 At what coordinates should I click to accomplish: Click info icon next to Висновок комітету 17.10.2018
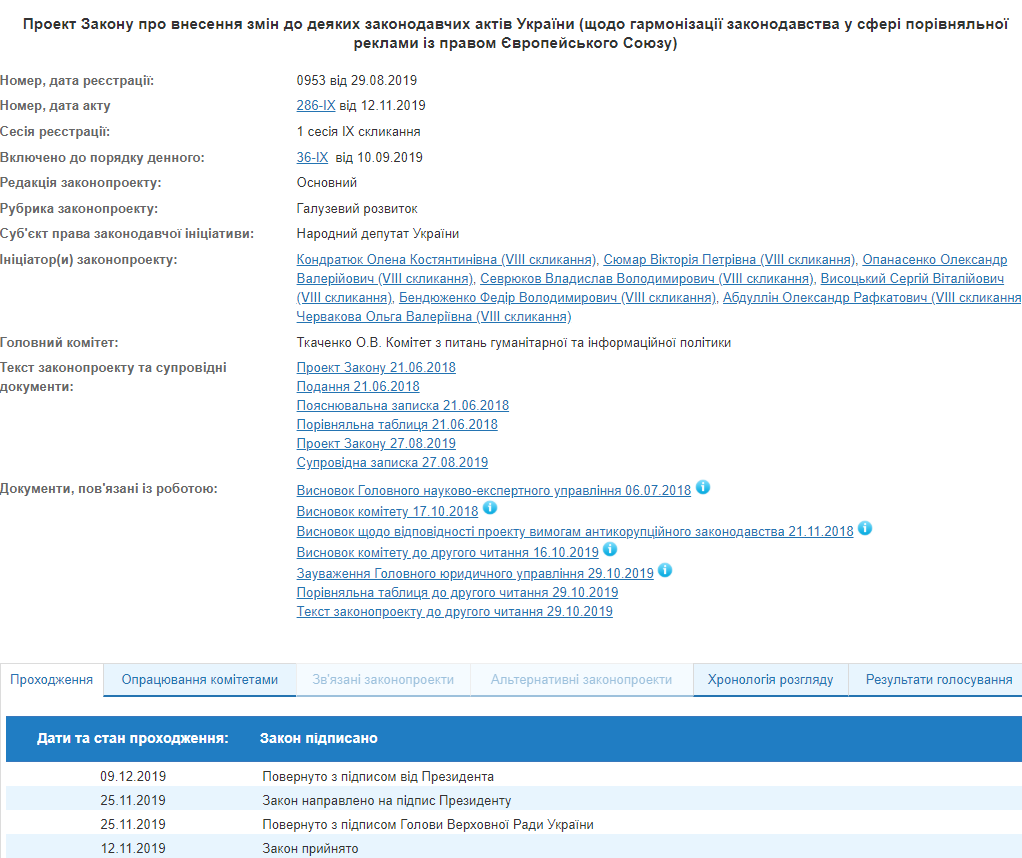click(490, 508)
